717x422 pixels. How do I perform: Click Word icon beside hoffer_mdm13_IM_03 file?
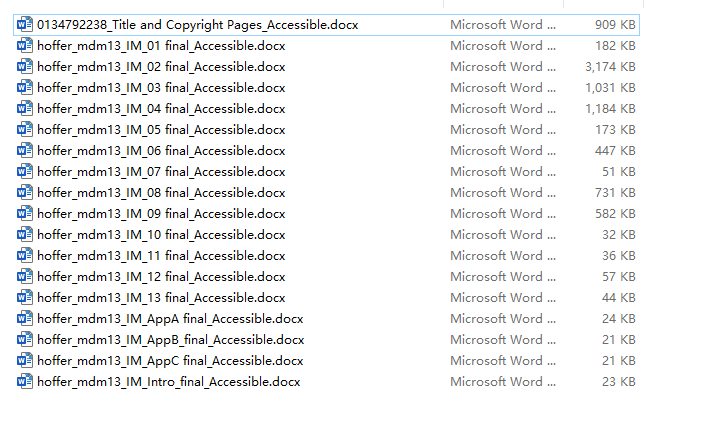tap(25, 87)
